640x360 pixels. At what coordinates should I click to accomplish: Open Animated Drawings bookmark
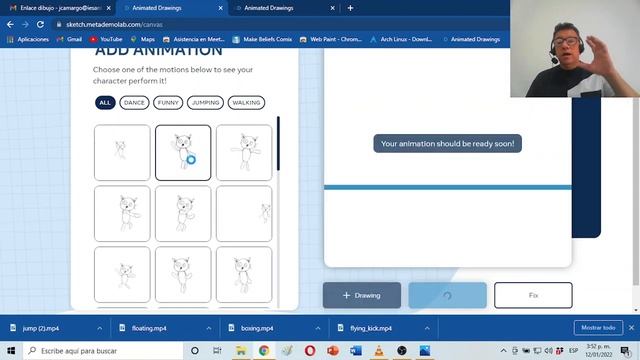(x=471, y=39)
